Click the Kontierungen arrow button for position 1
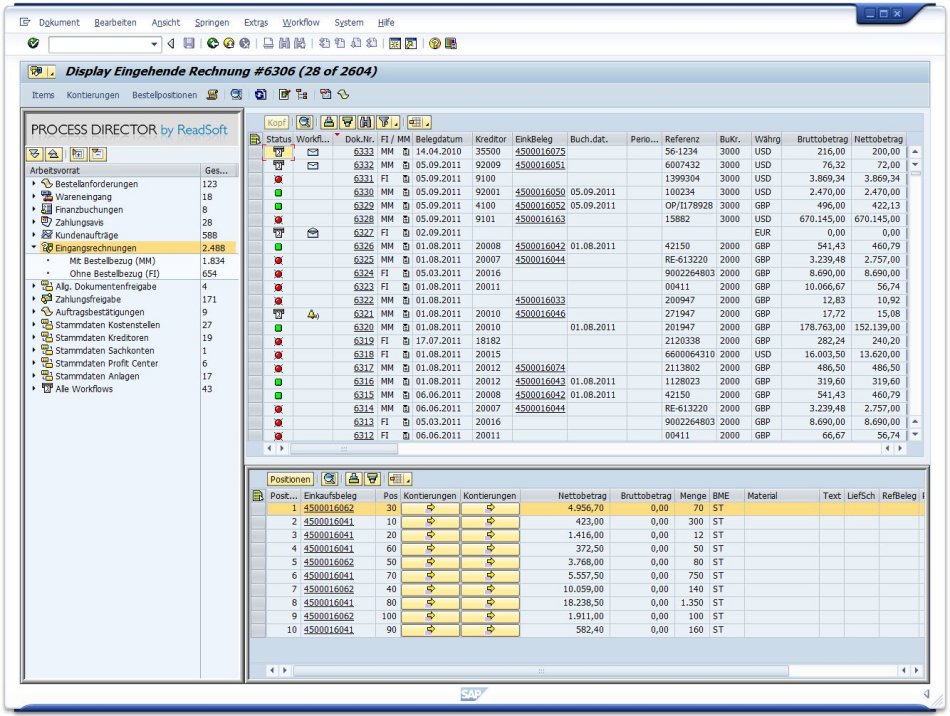The height and width of the screenshot is (716, 950). coord(430,508)
